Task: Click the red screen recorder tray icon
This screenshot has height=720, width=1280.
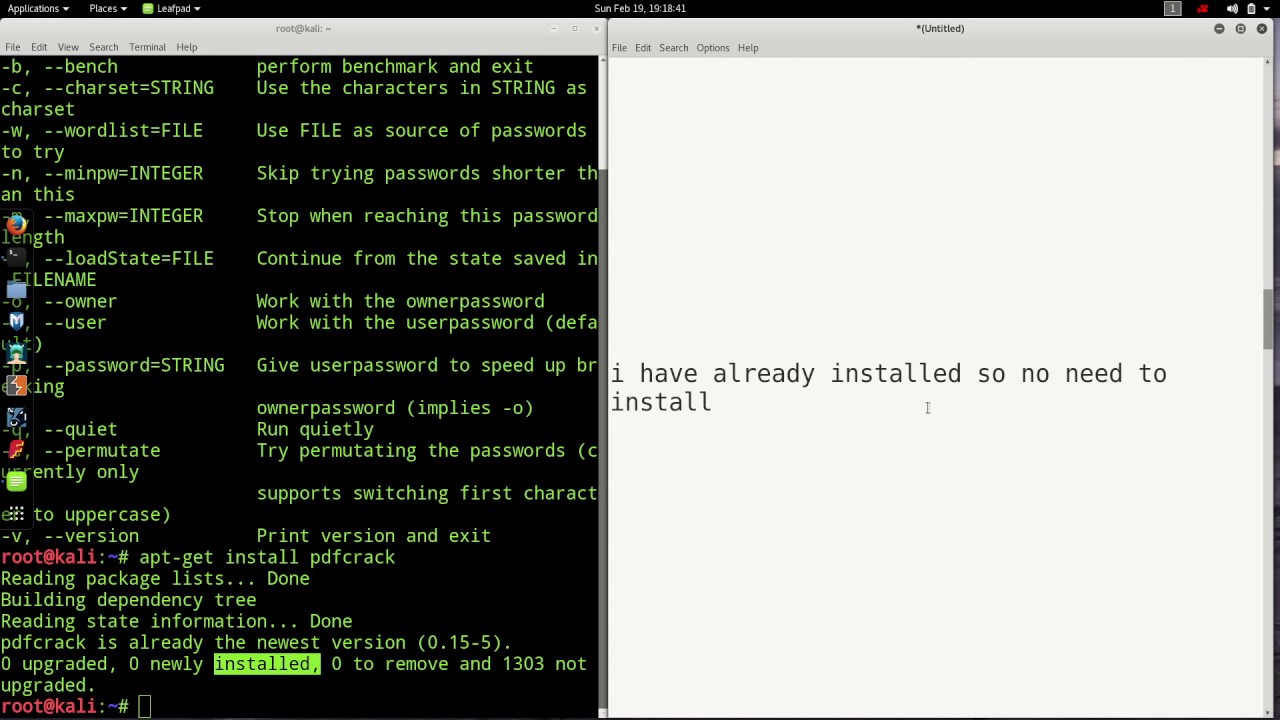Action: tap(1203, 8)
